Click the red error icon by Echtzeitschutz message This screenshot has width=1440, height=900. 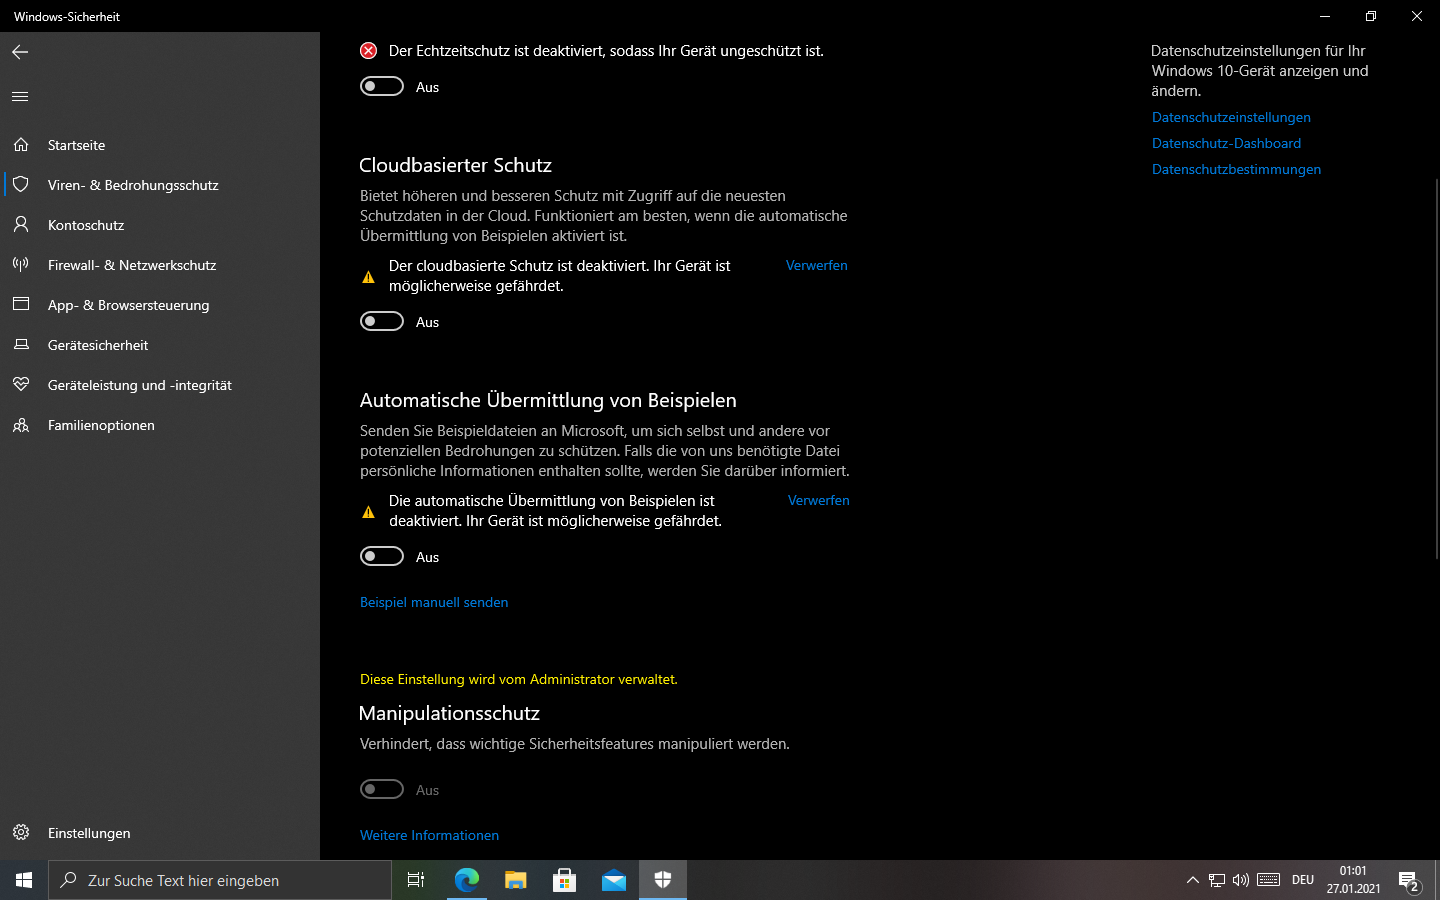point(369,51)
